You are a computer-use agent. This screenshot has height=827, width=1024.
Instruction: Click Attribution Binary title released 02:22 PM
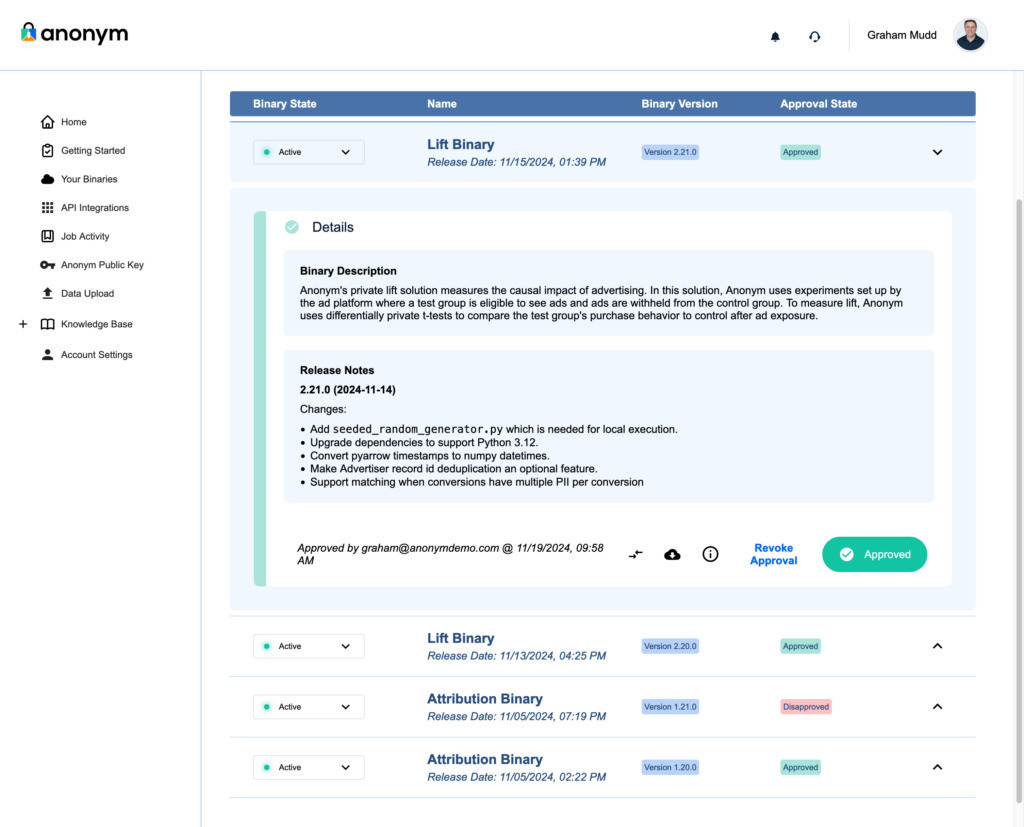[485, 760]
